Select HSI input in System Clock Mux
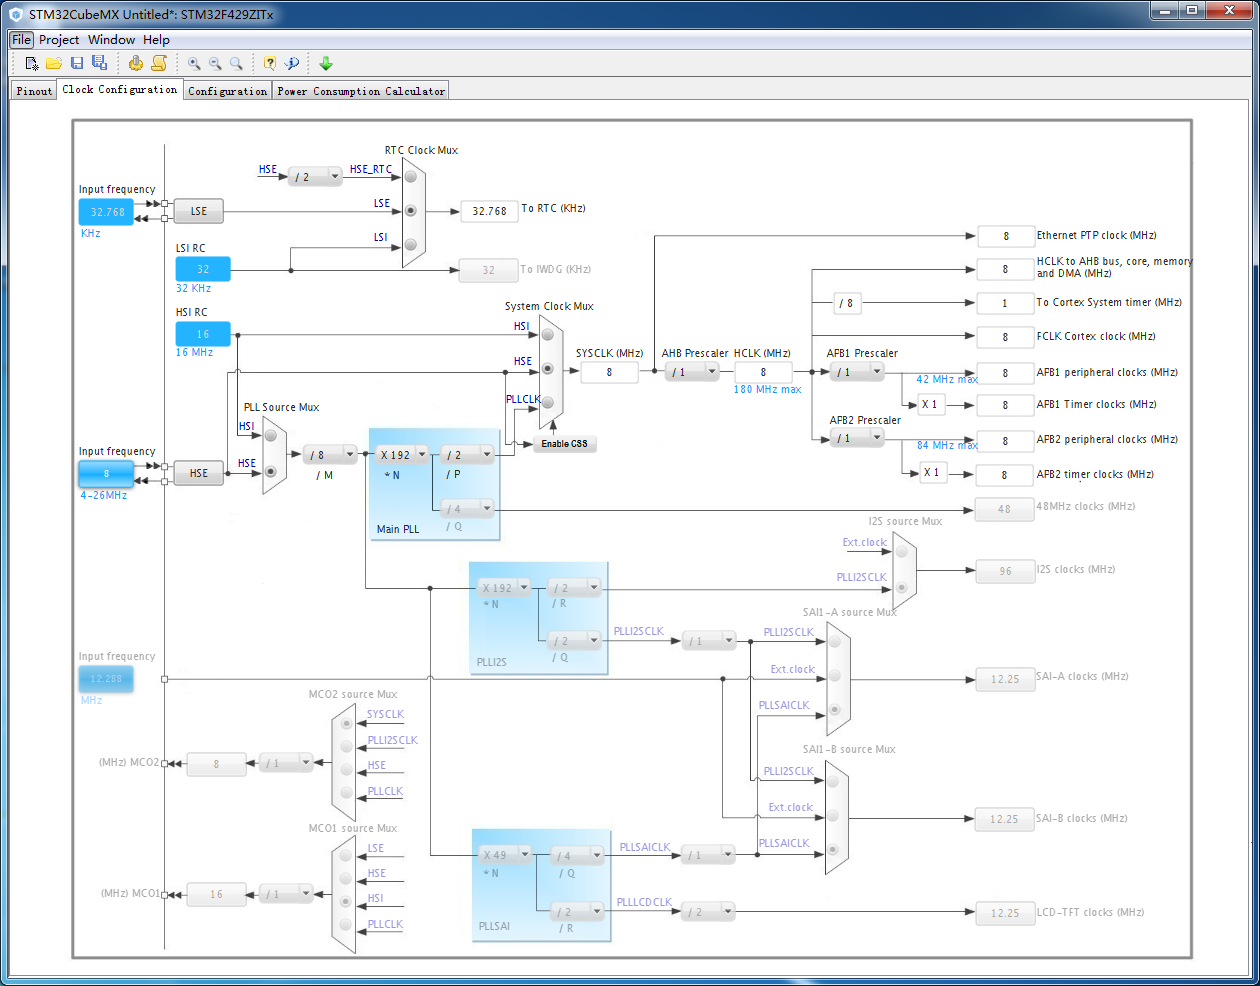 click(x=547, y=334)
